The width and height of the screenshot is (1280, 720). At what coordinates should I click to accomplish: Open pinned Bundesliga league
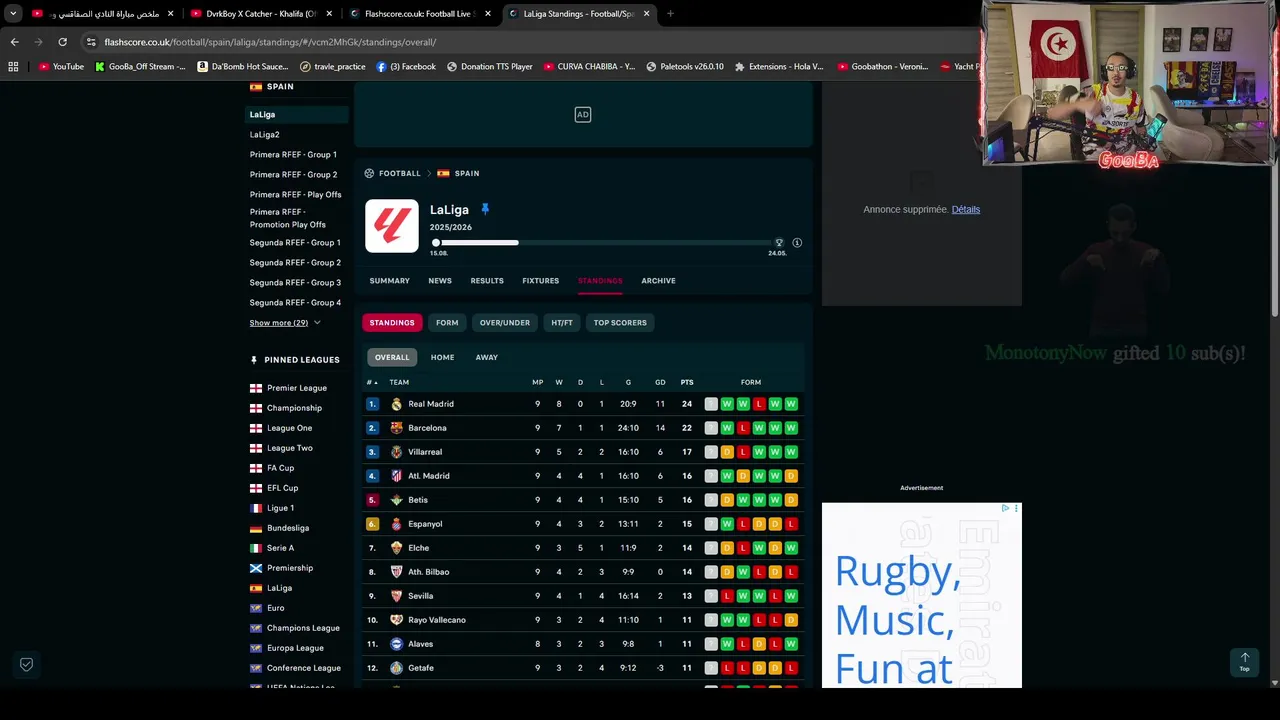tap(288, 528)
